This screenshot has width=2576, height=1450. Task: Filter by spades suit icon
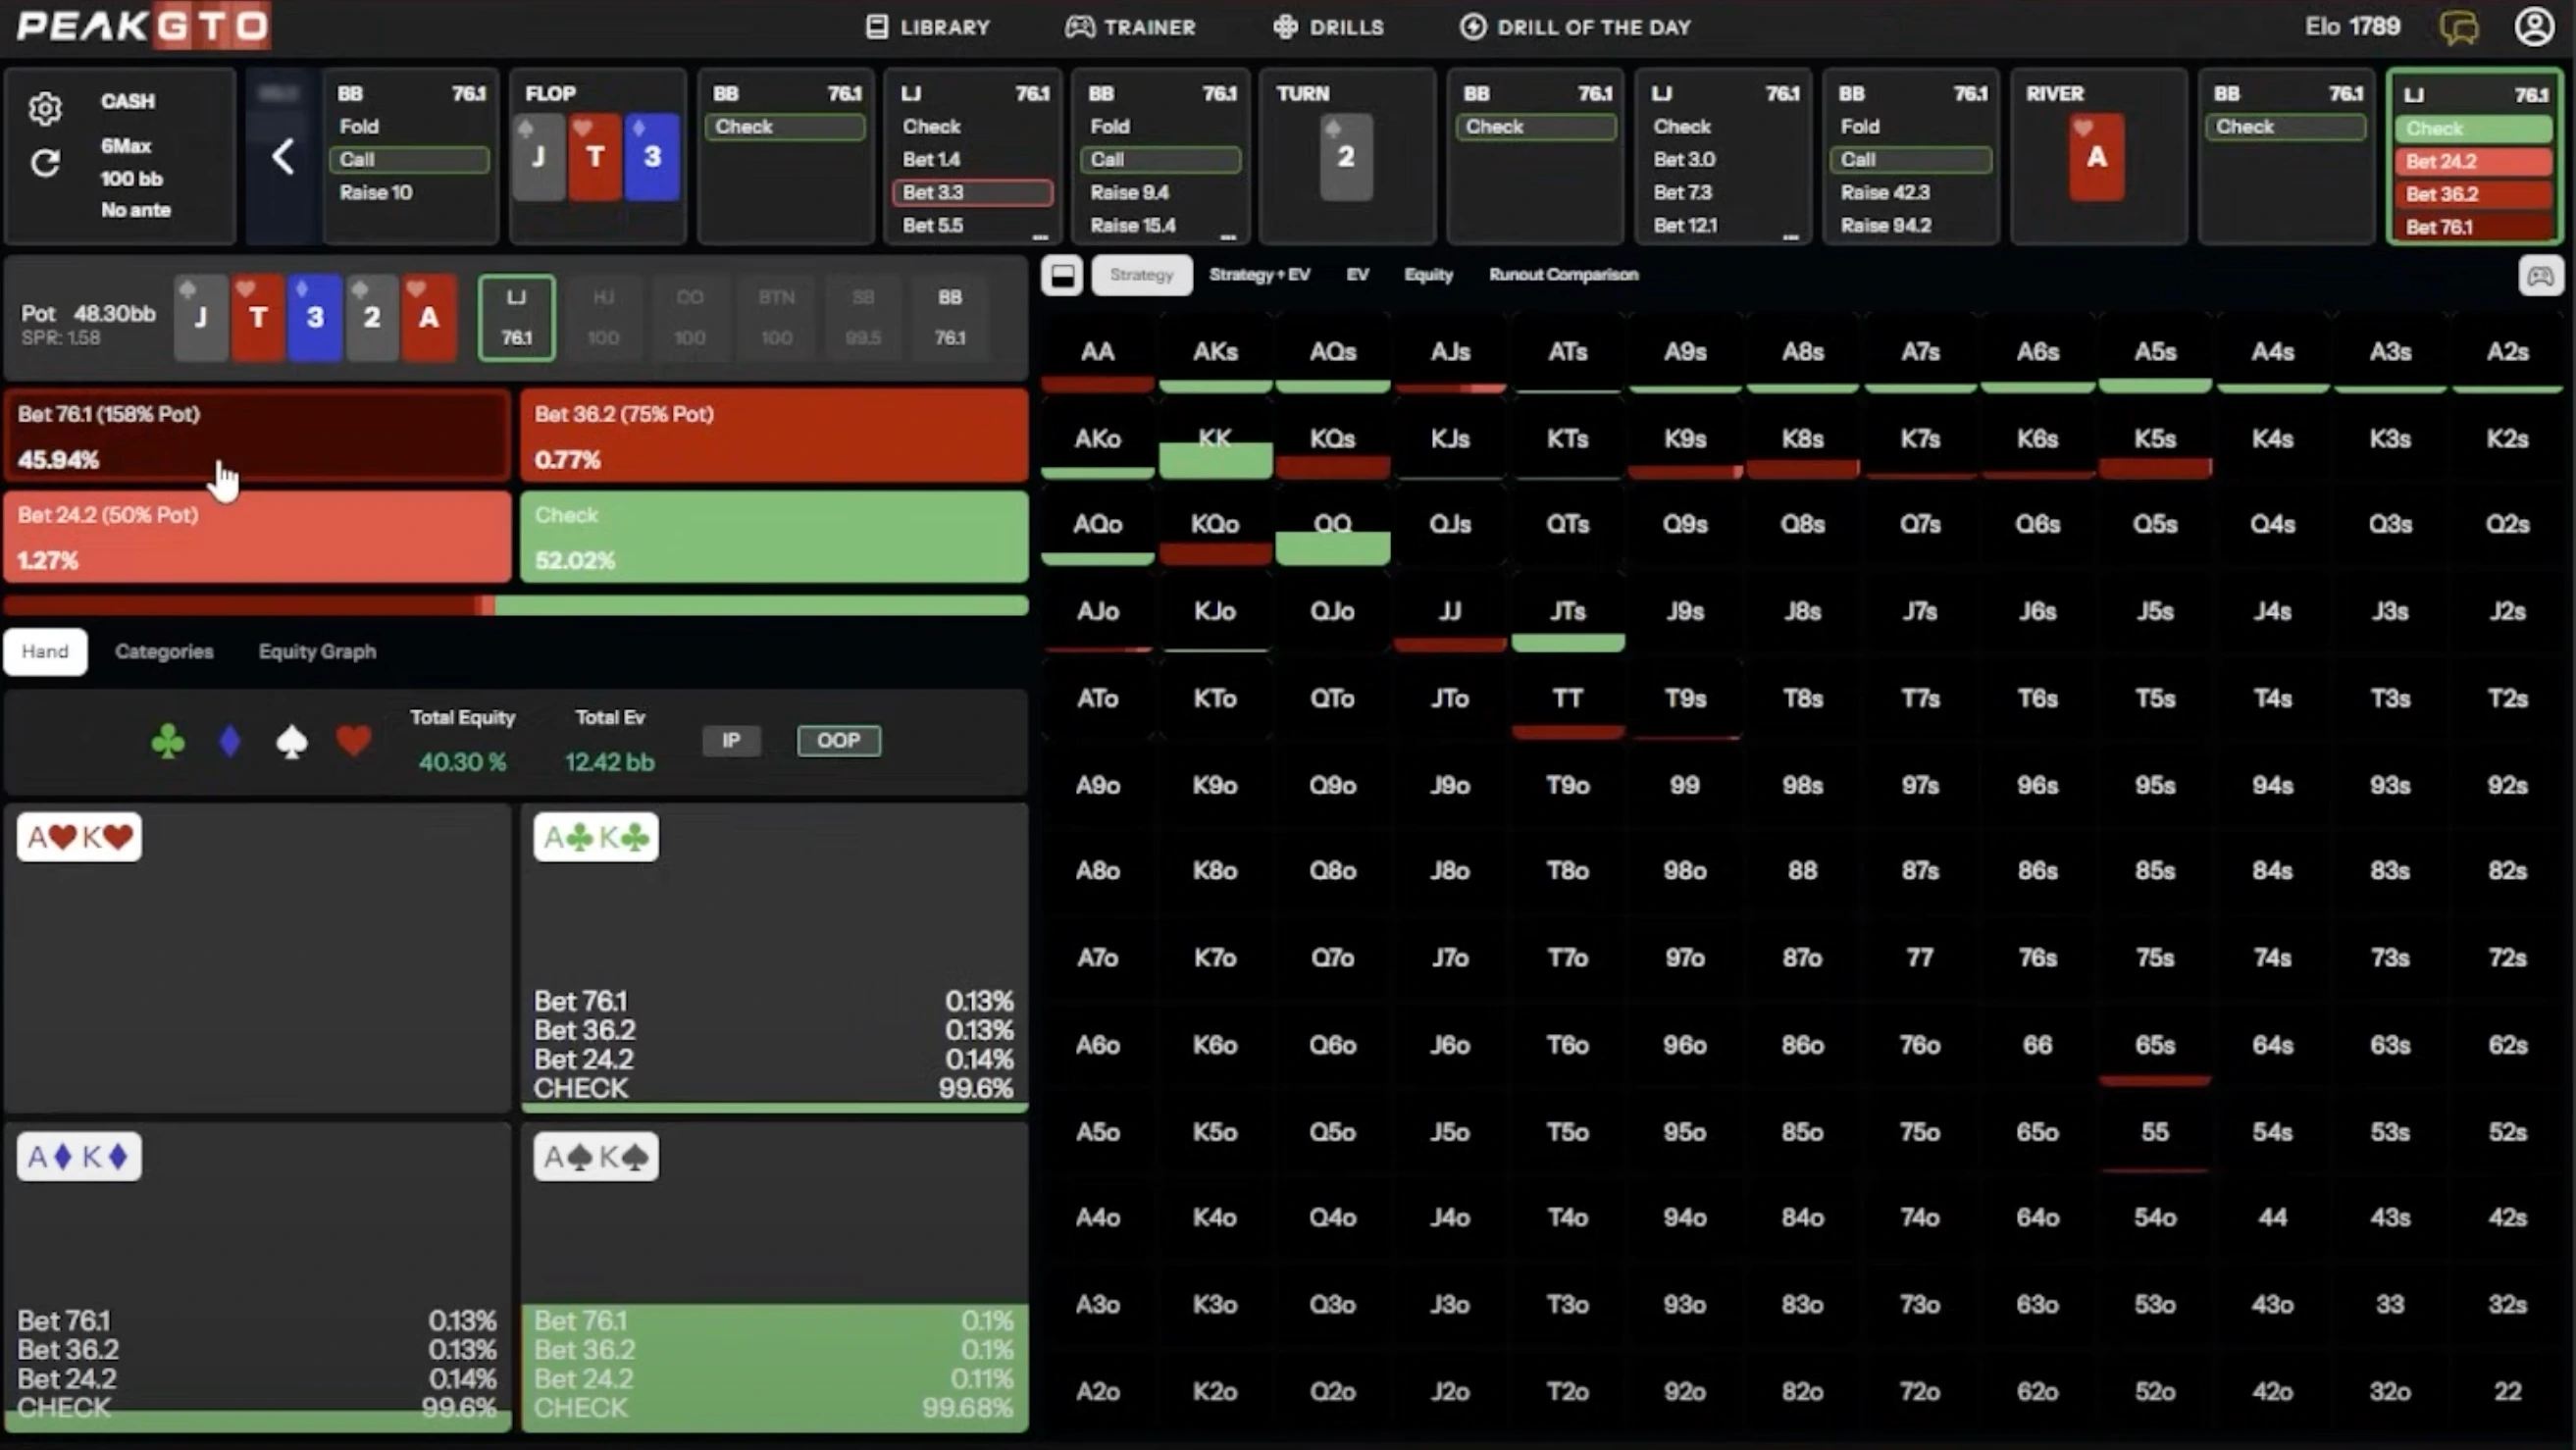291,741
